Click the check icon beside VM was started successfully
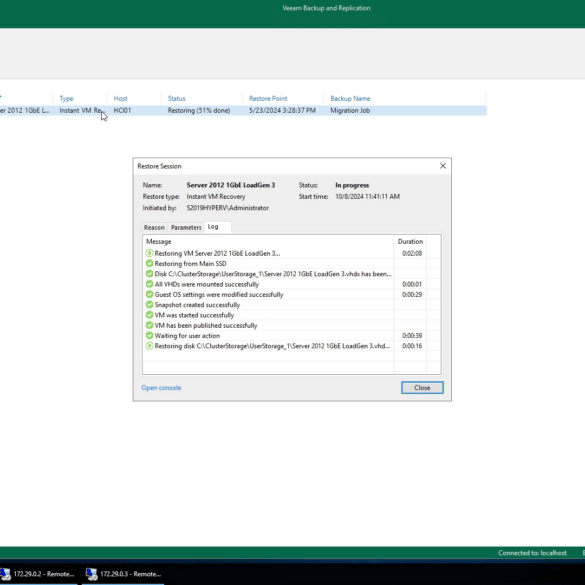This screenshot has height=585, width=585. pos(149,315)
